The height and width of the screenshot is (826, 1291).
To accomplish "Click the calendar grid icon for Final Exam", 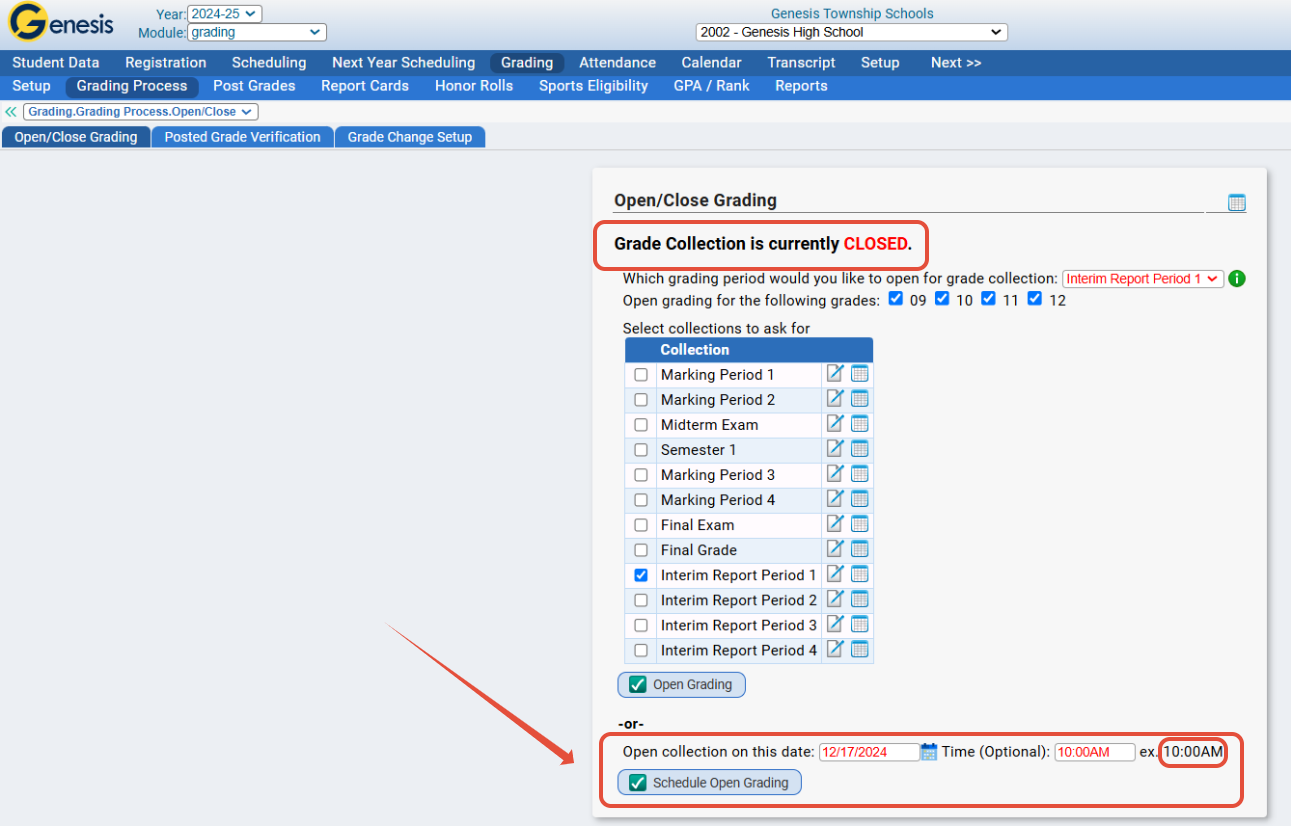I will pyautogui.click(x=860, y=524).
